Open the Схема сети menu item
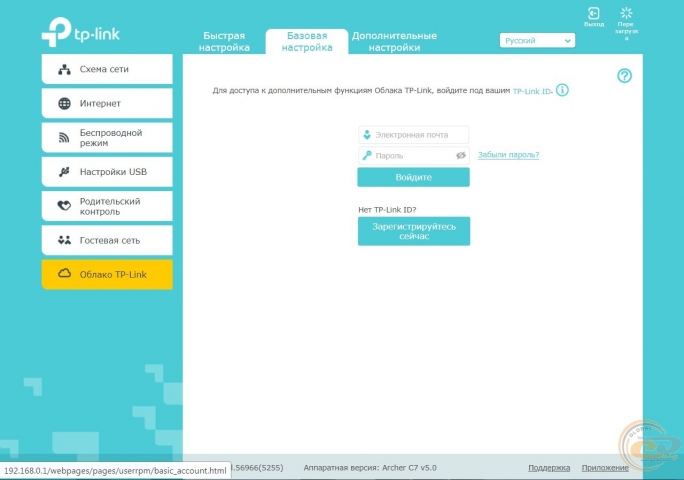 tap(107, 69)
